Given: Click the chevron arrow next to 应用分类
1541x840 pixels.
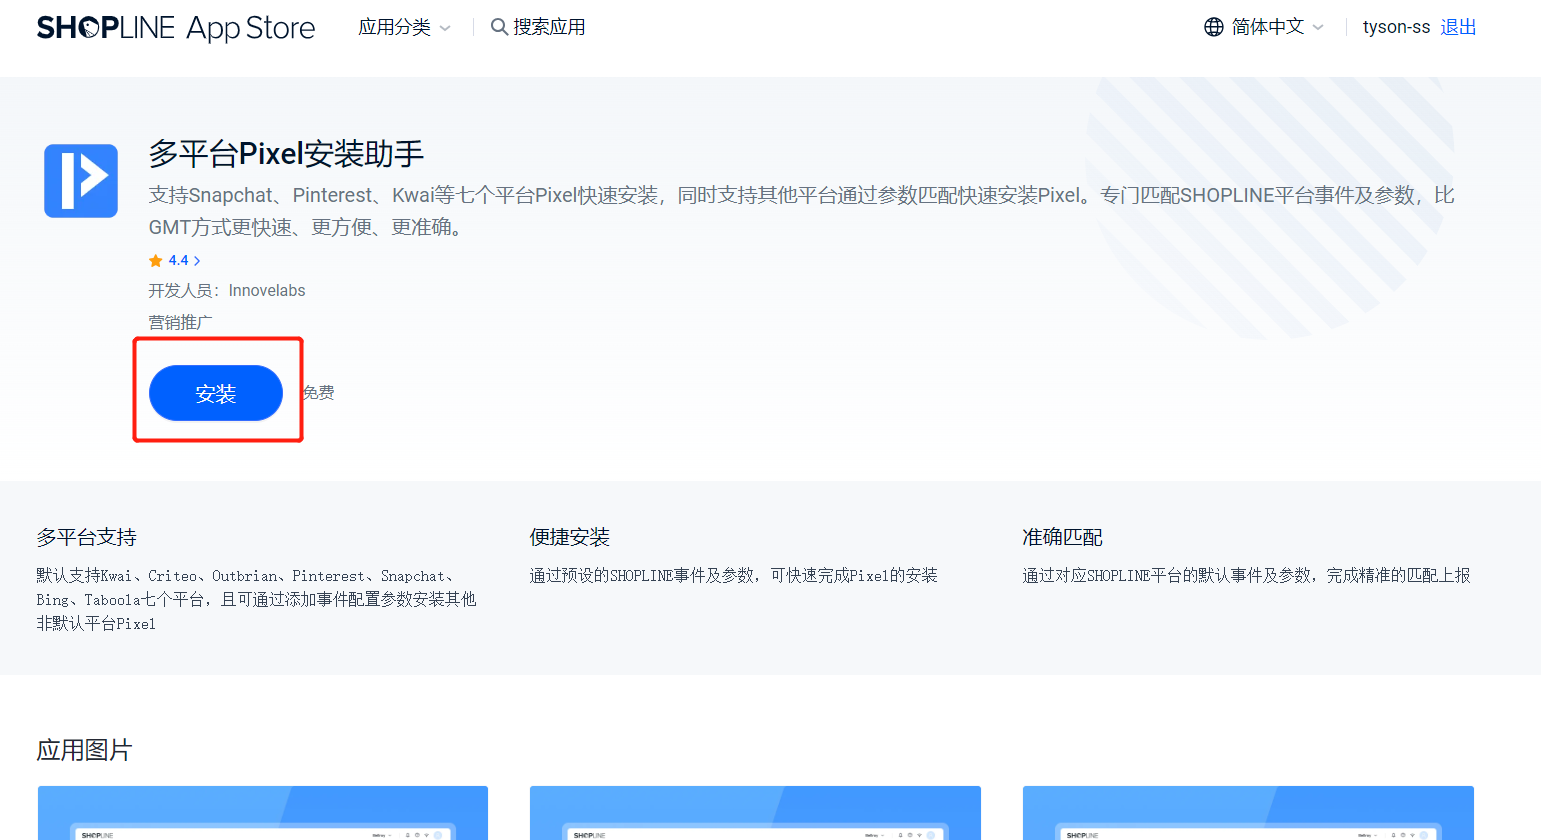Looking at the screenshot, I should click(445, 28).
